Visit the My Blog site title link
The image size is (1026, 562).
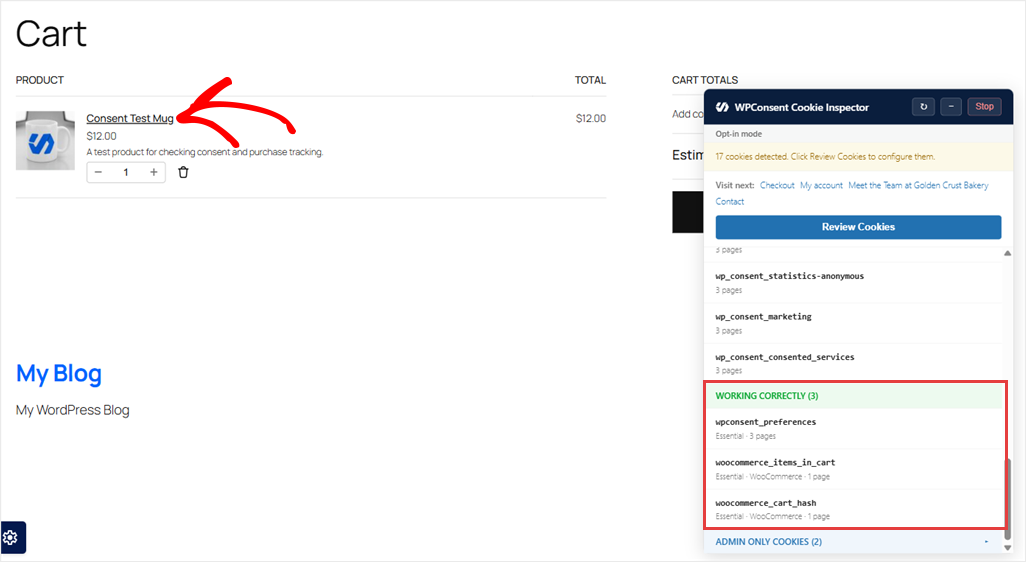click(59, 374)
